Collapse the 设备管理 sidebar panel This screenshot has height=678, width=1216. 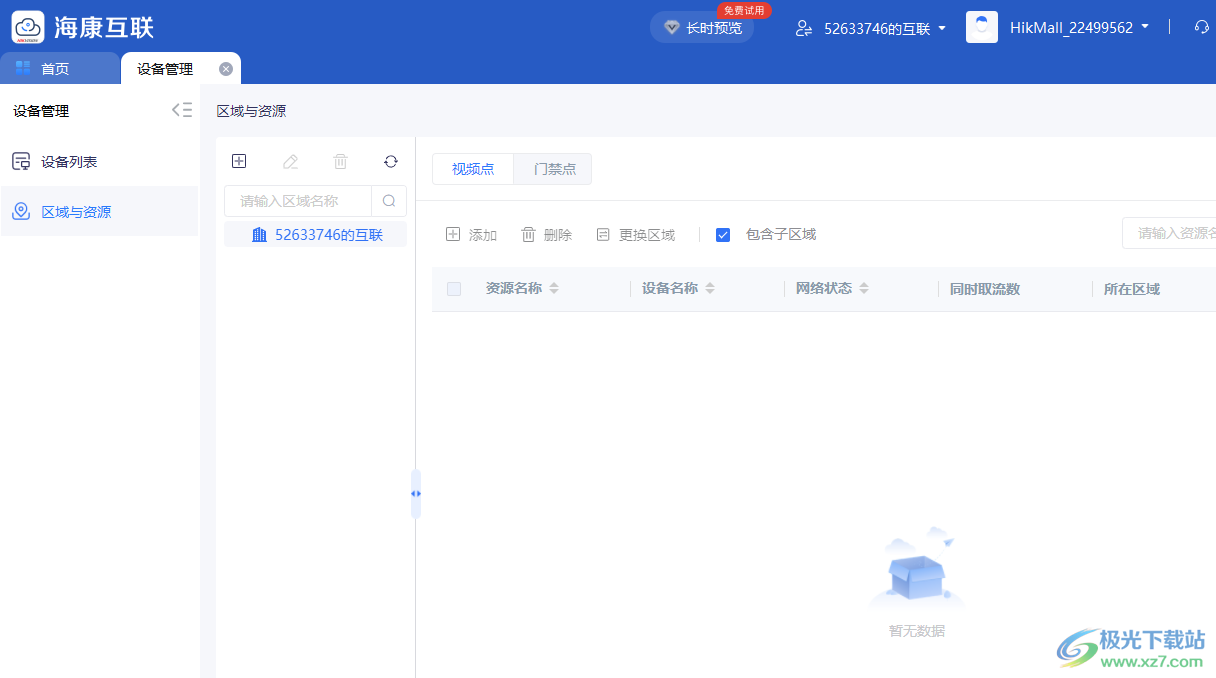click(x=182, y=110)
